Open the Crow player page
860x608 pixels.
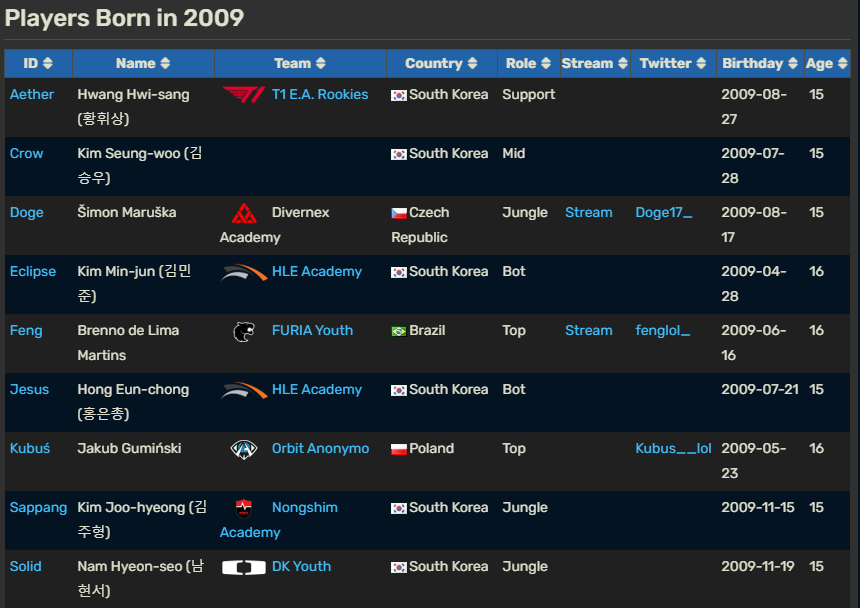(26, 154)
